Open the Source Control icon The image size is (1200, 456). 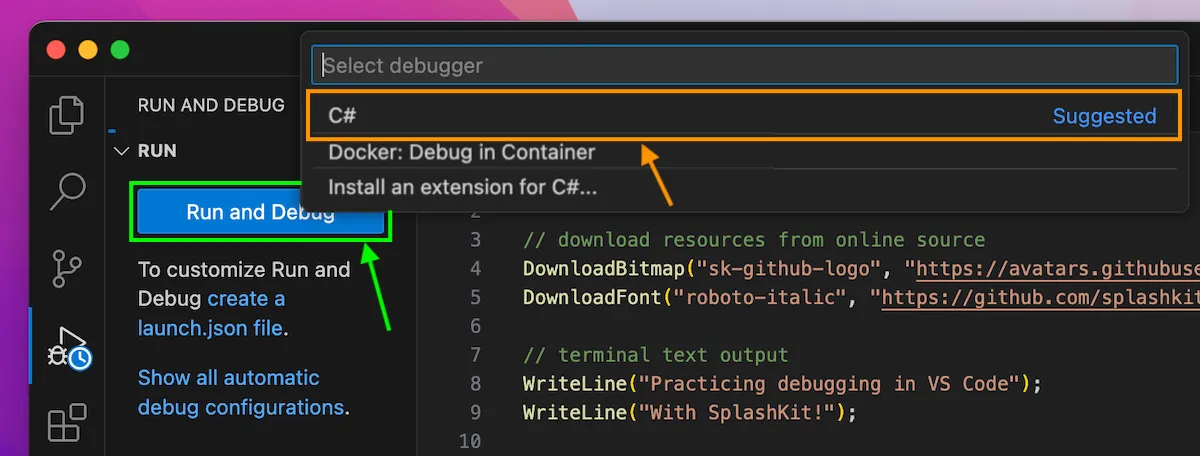(67, 267)
